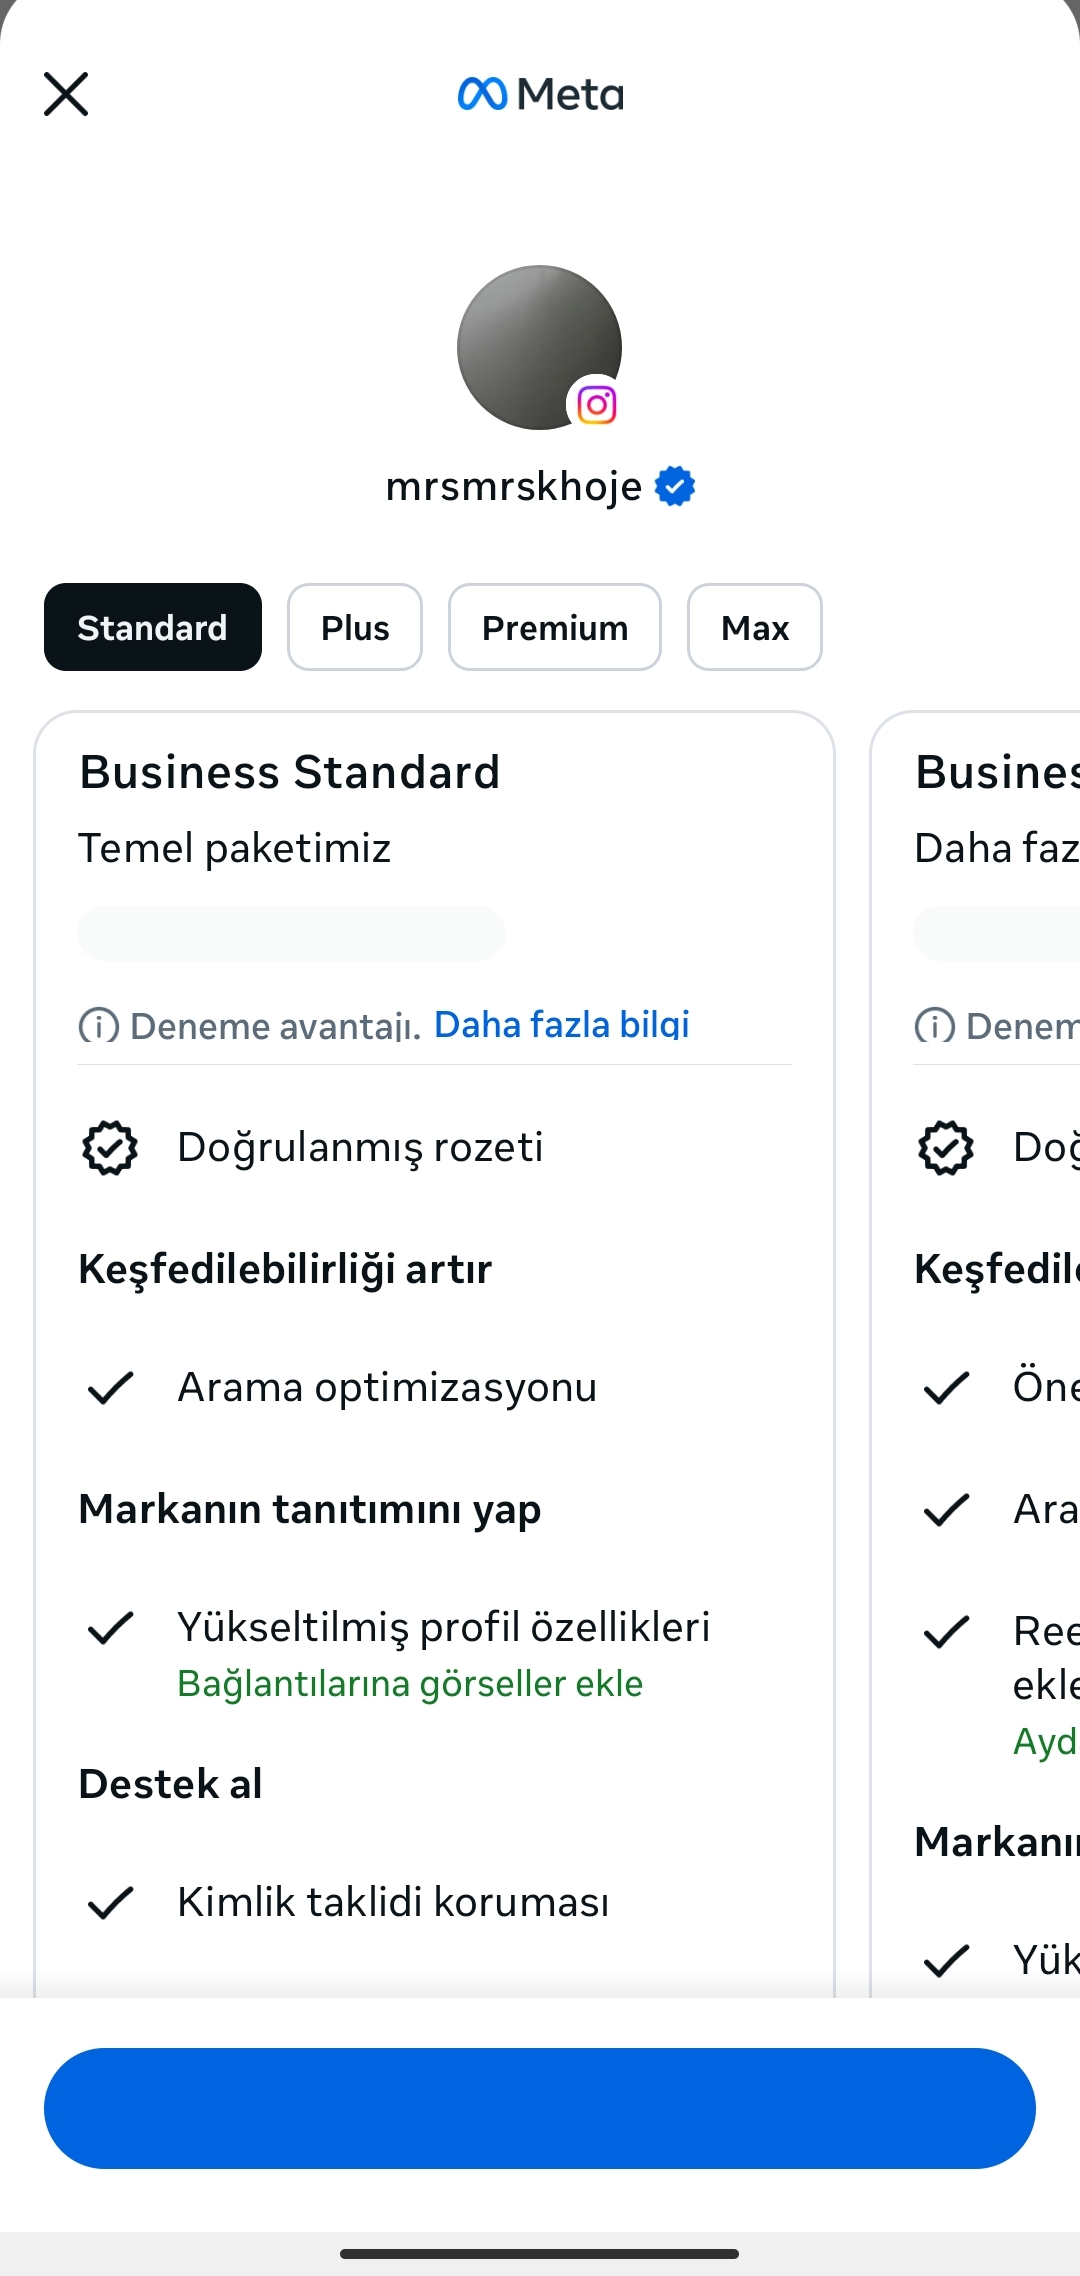Tap the rosette icon in the second plan card
This screenshot has height=2276, width=1080.
946,1147
